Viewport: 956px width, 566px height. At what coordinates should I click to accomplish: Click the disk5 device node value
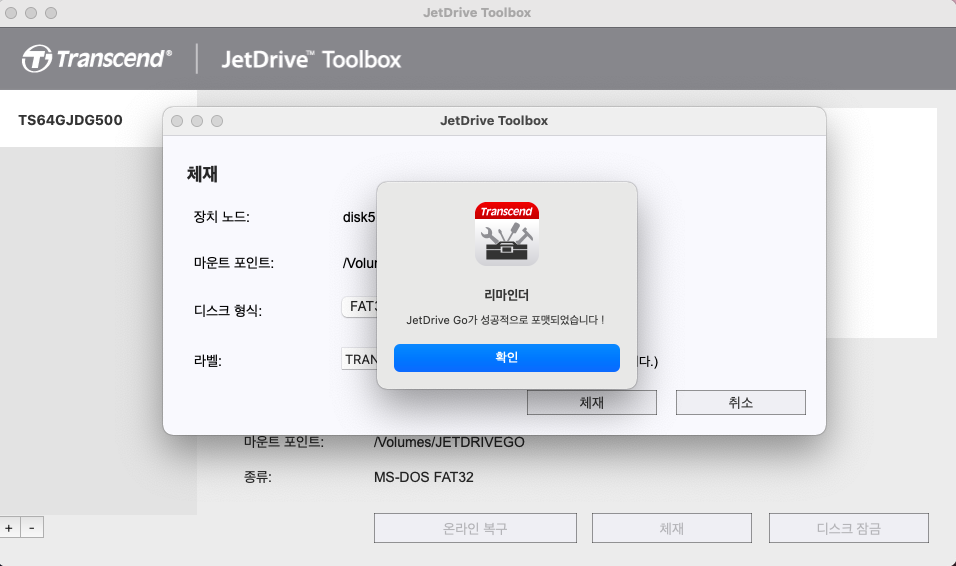359,217
